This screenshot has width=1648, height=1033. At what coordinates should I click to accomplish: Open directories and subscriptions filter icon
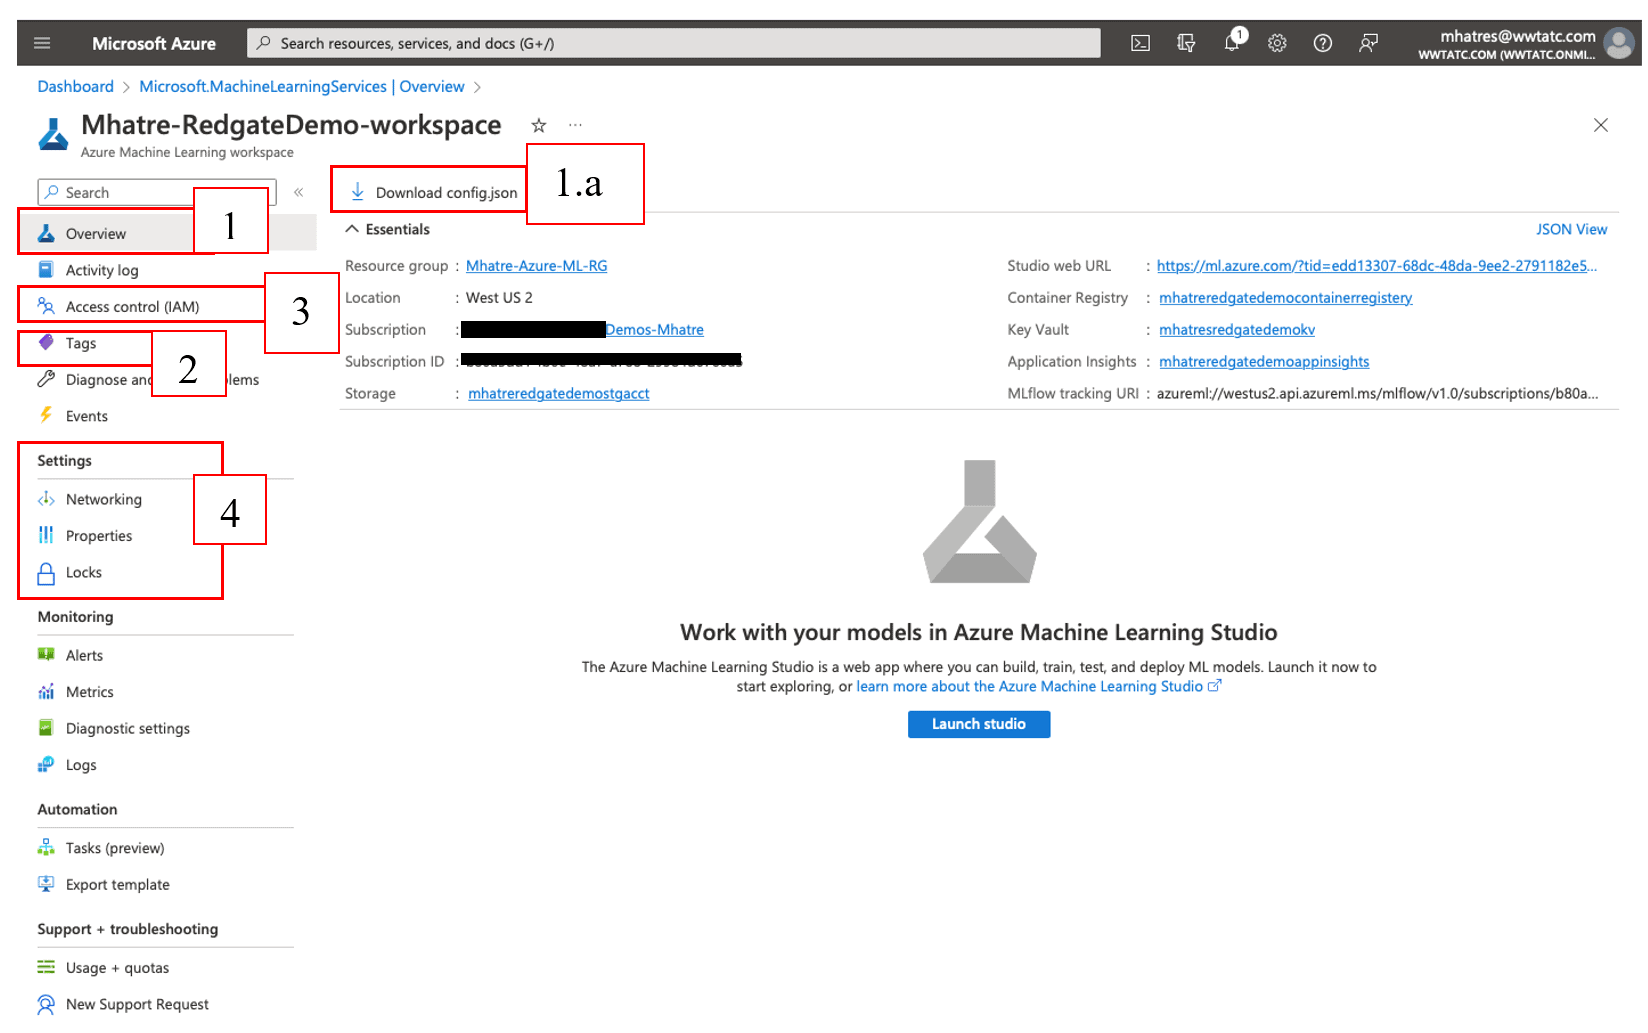click(1186, 43)
